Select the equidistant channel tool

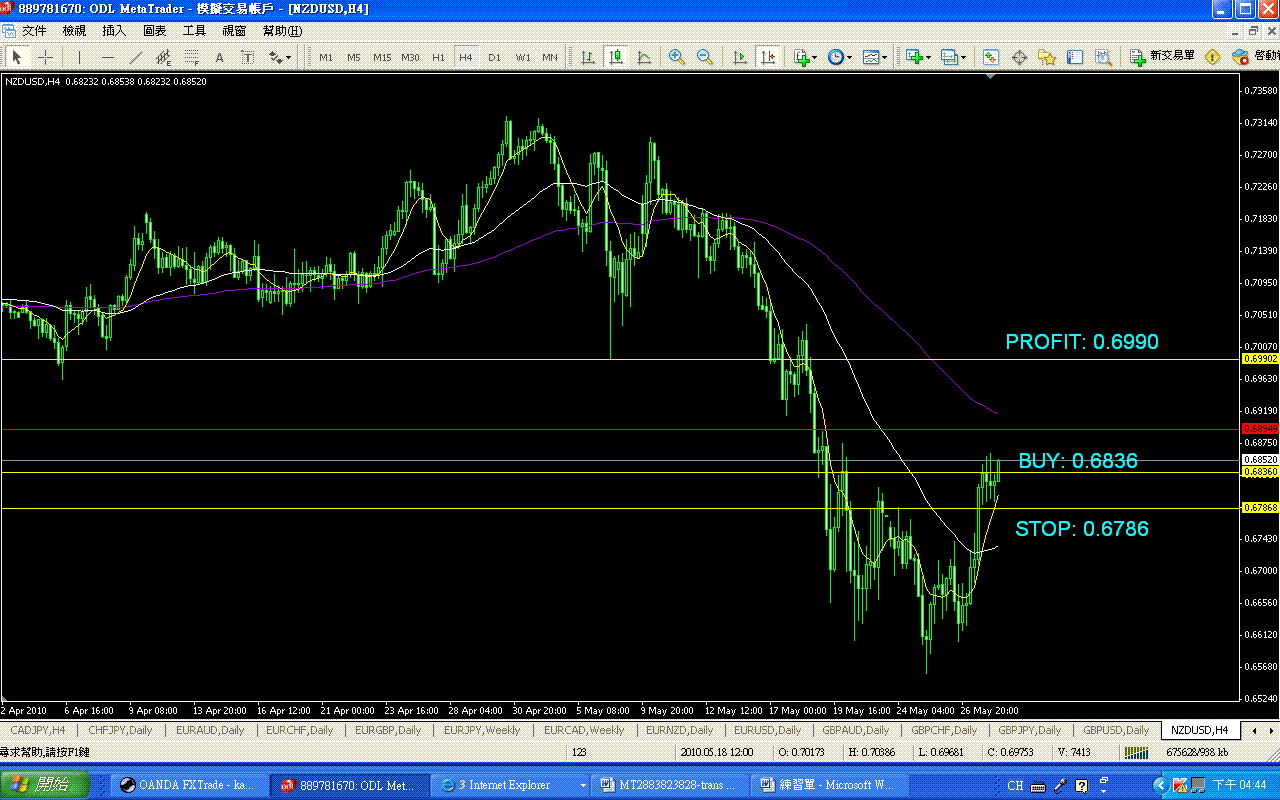point(163,57)
